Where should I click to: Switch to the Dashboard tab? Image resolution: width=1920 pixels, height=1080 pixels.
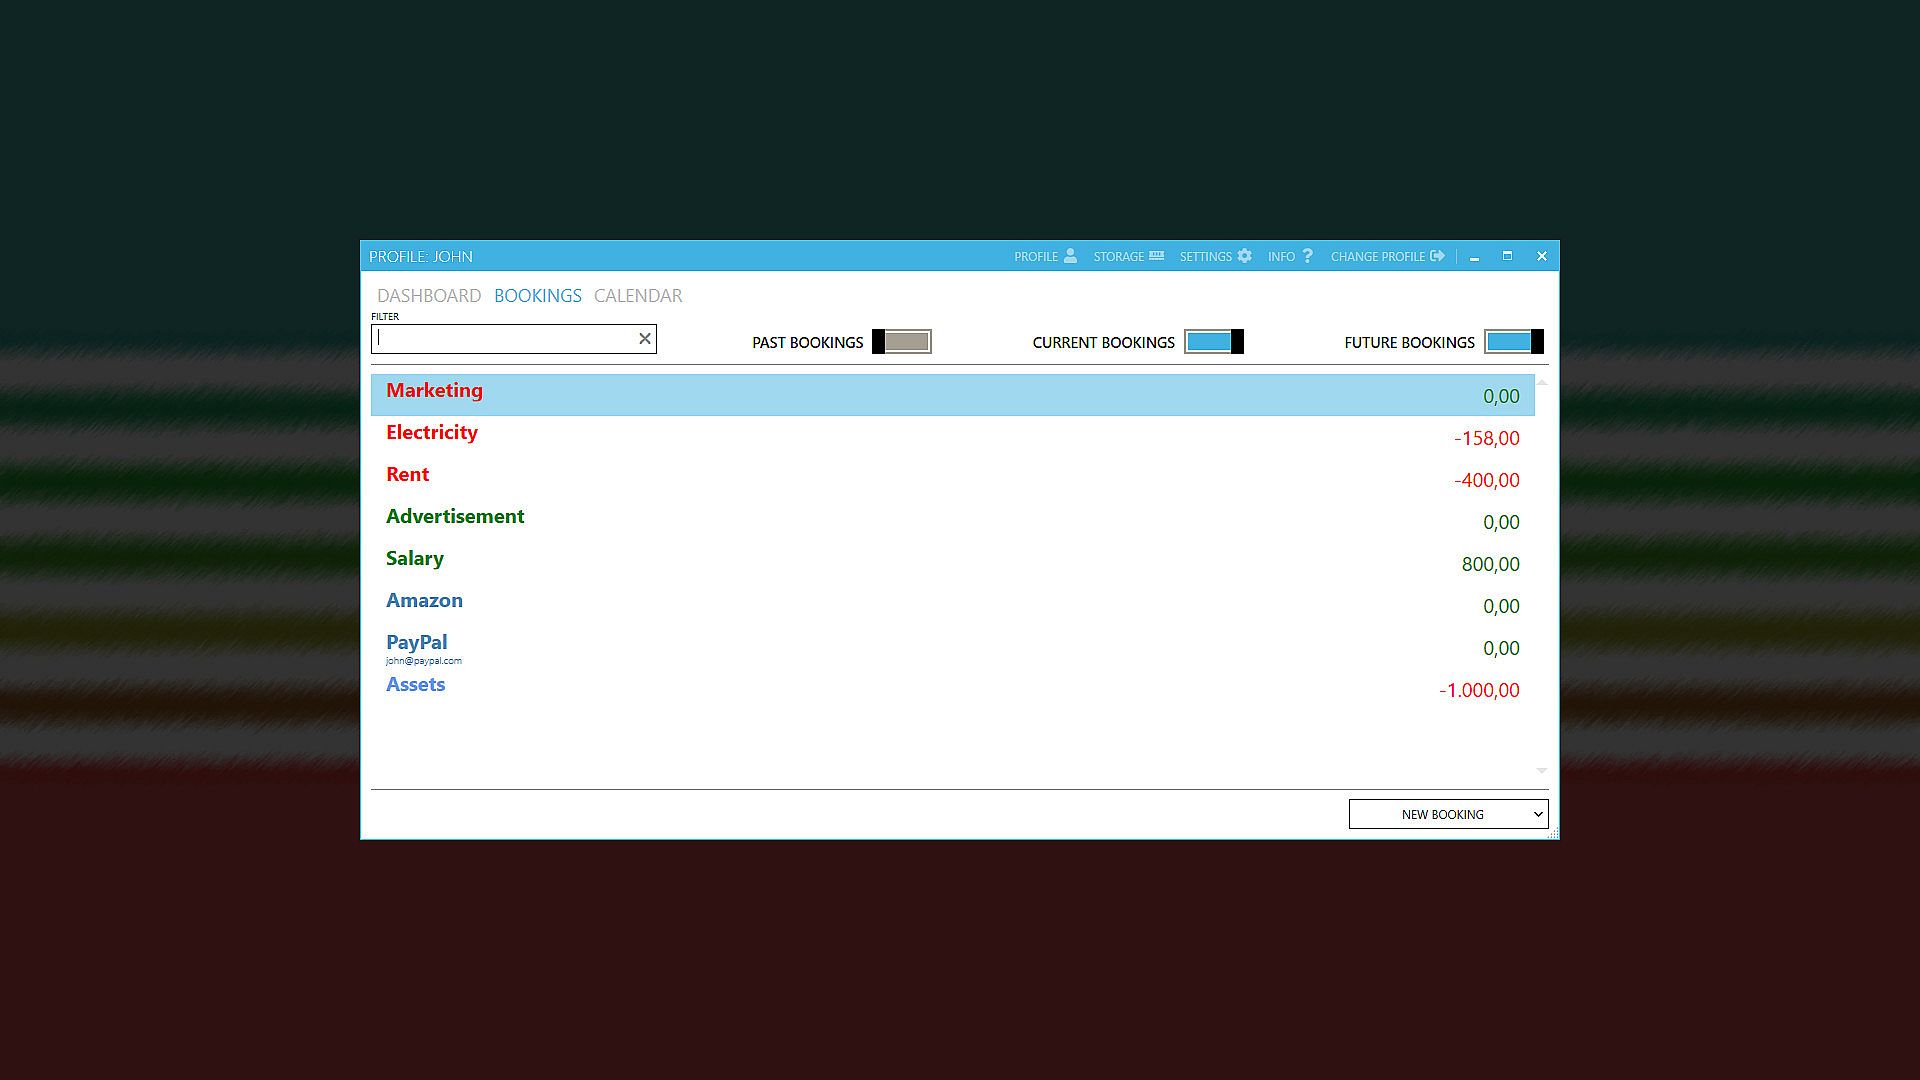point(429,296)
